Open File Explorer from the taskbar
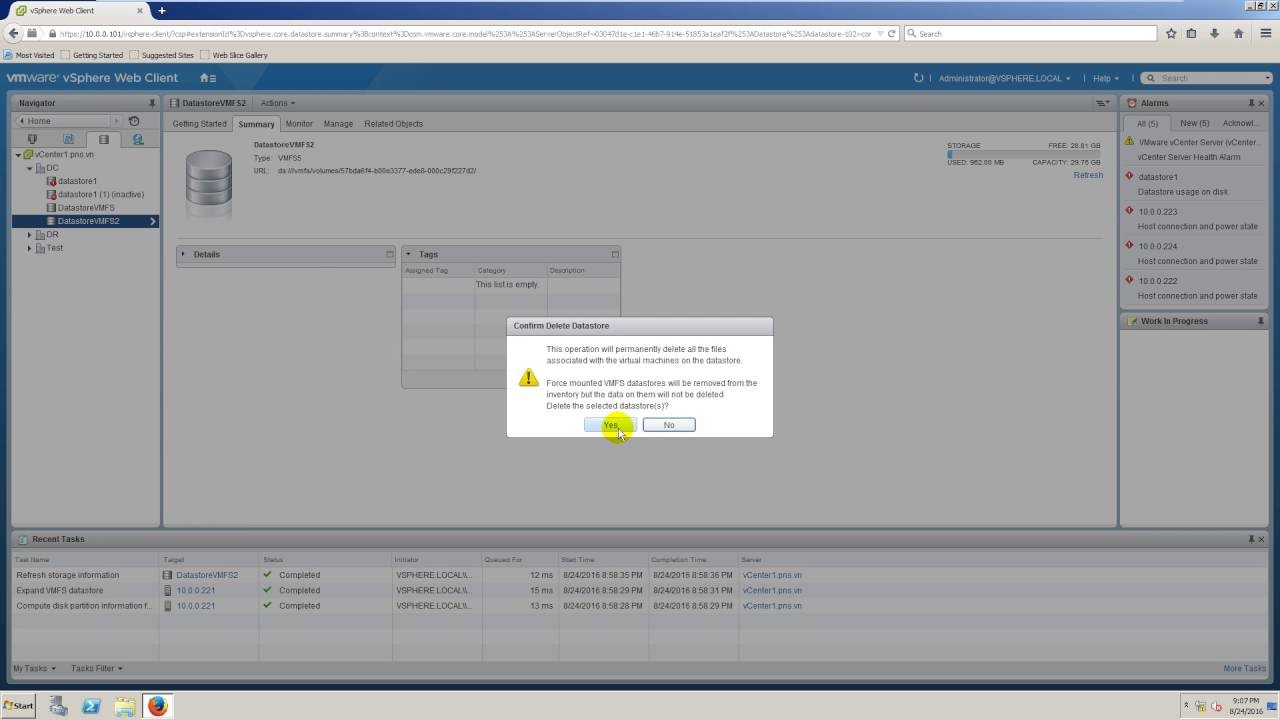 coord(124,706)
